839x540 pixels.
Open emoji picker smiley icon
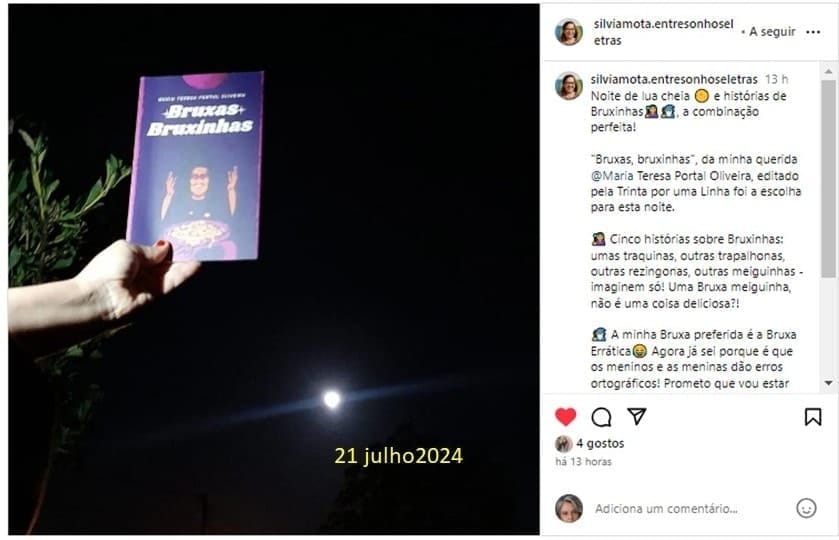point(806,508)
